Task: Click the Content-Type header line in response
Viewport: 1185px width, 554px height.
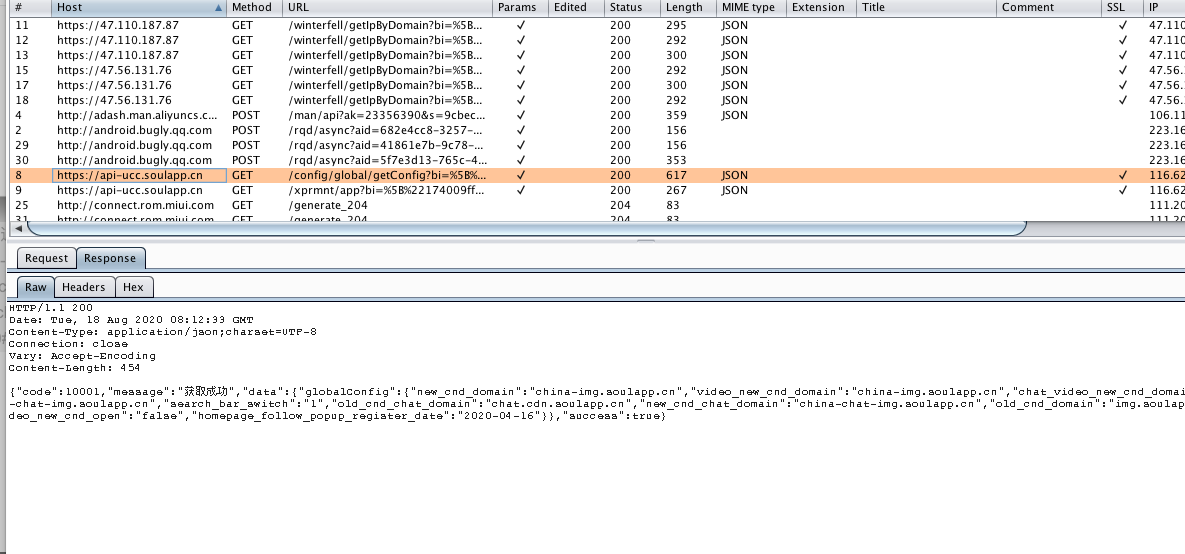Action: point(162,332)
